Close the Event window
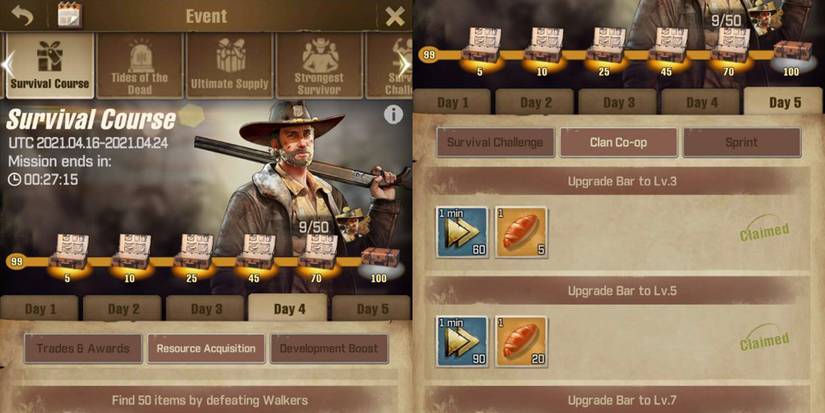This screenshot has width=825, height=413. pos(395,16)
